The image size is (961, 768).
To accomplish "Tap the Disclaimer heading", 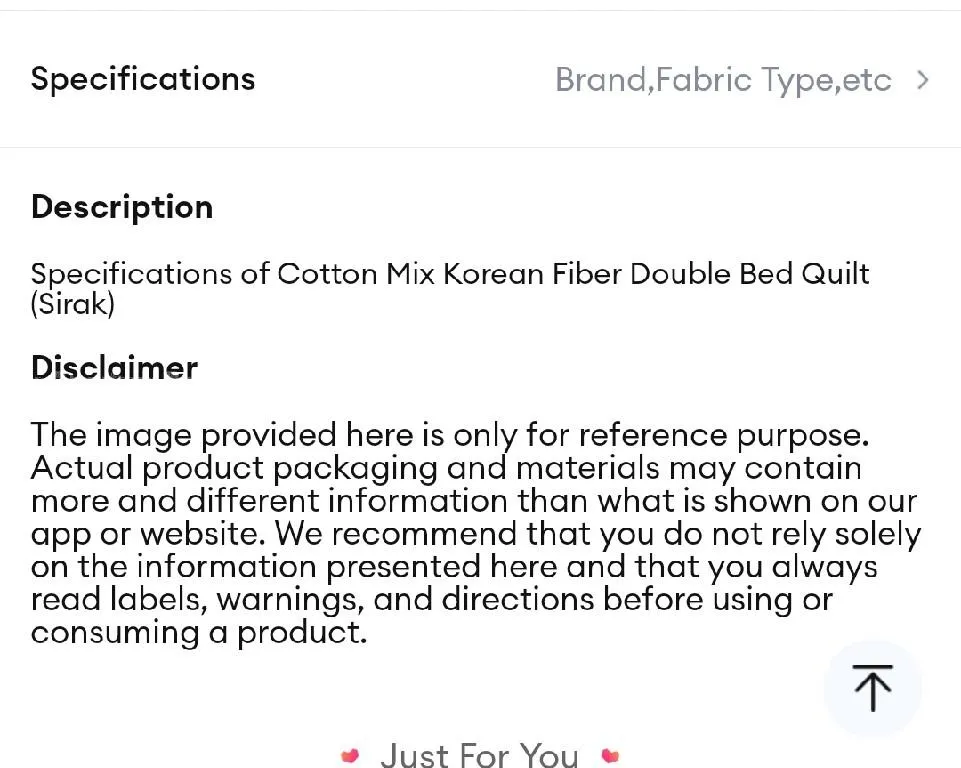I will pyautogui.click(x=114, y=367).
